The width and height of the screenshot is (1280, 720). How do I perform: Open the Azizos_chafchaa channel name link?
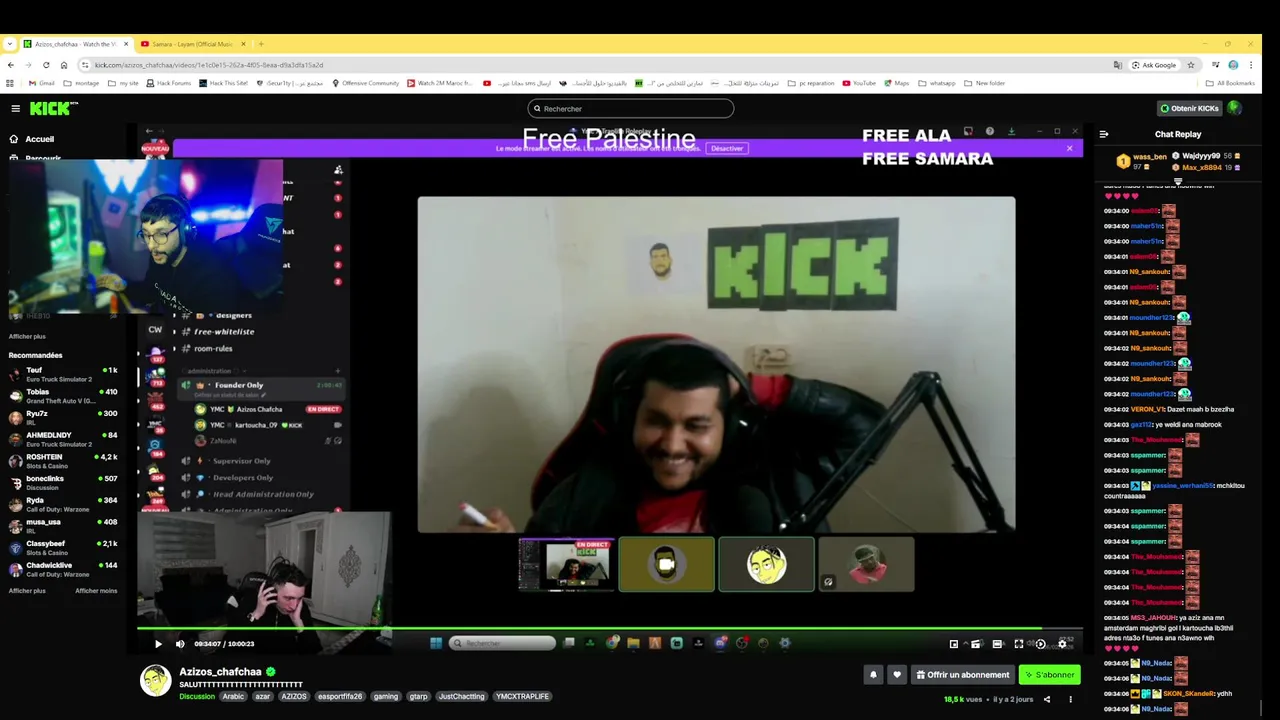coord(220,672)
